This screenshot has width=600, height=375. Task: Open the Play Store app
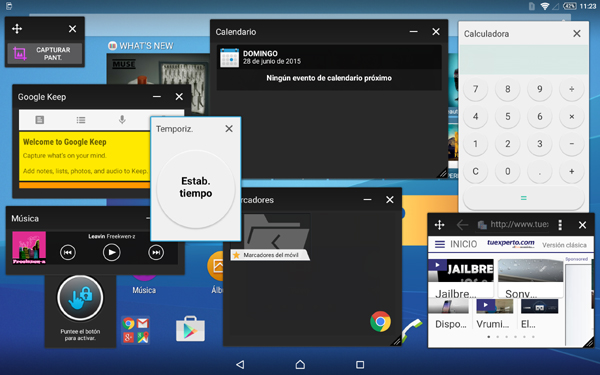[190, 329]
